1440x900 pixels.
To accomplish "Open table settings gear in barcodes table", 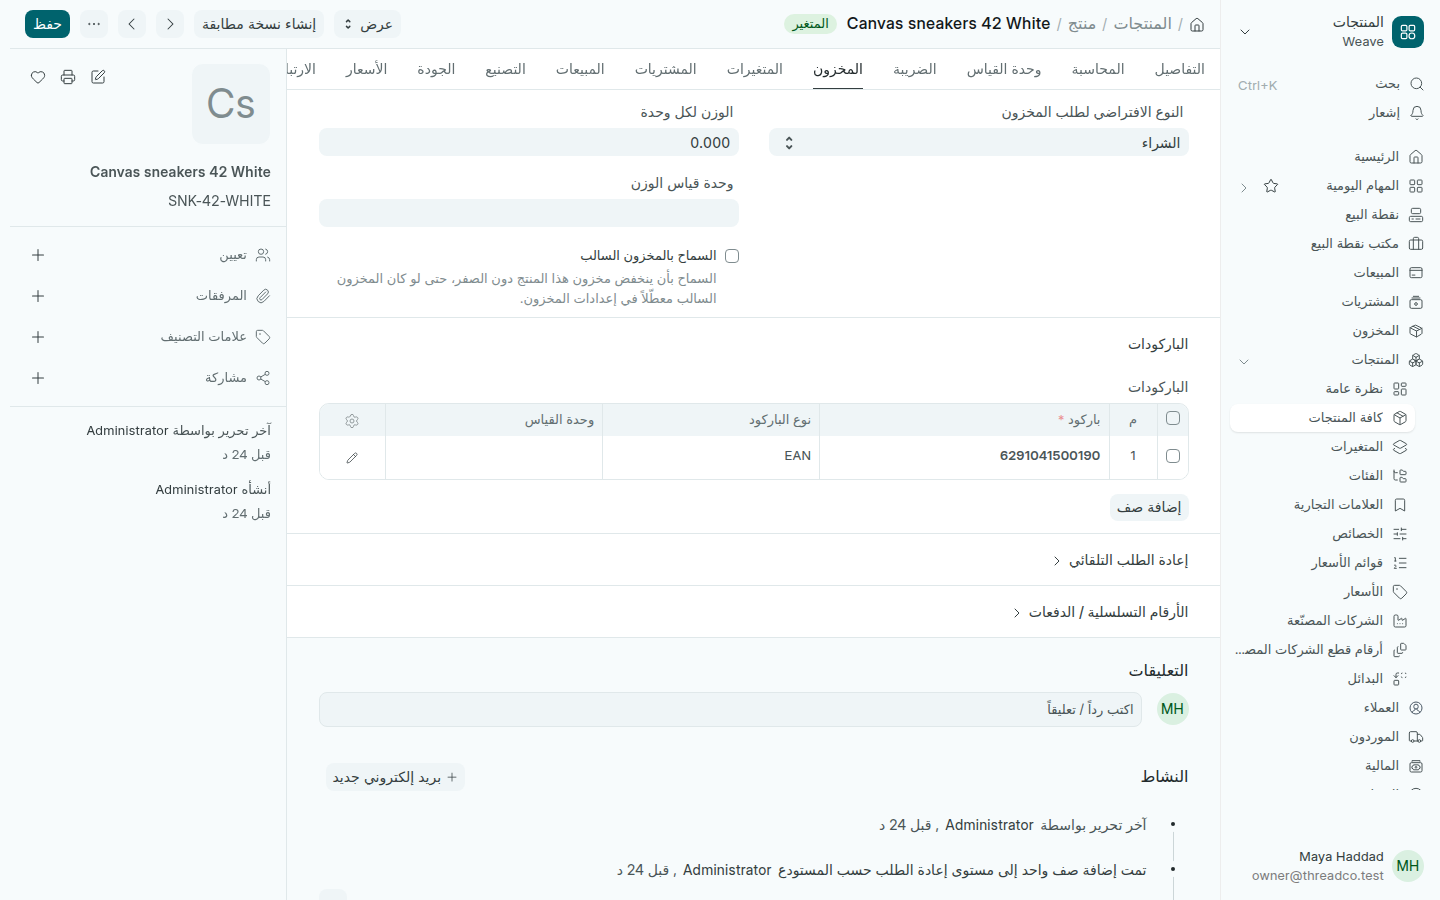I will point(352,421).
